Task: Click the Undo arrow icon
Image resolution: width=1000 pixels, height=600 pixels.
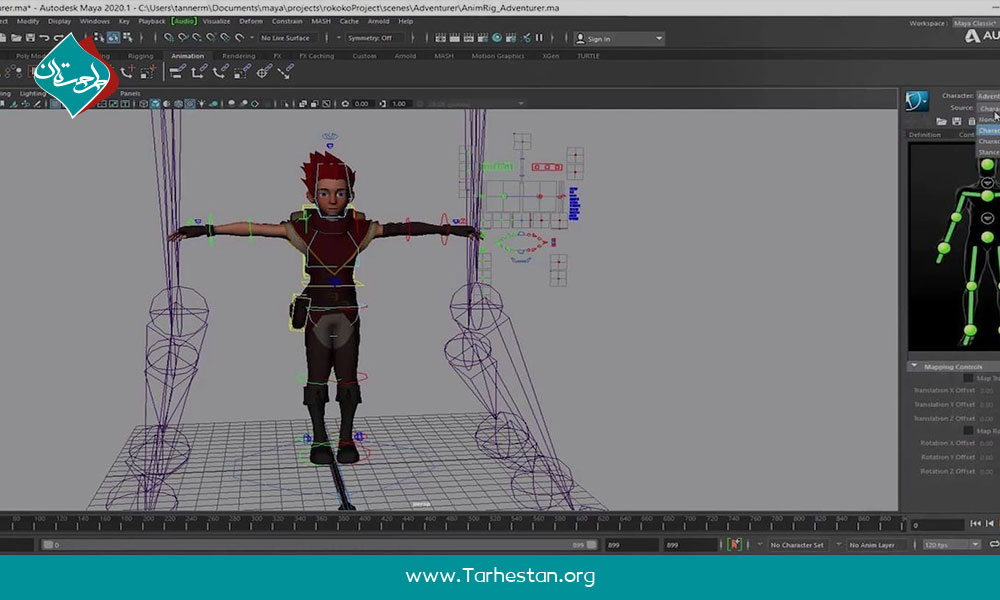Action: [44, 38]
